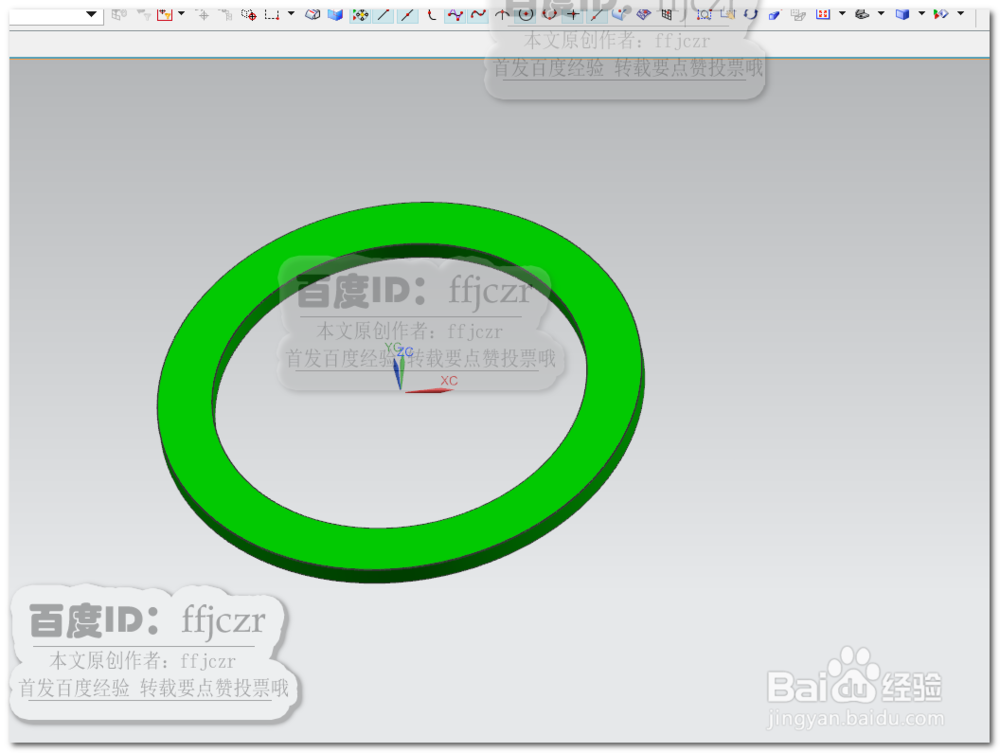Expand the dropdown beside the shaded cube icon

pos(922,14)
